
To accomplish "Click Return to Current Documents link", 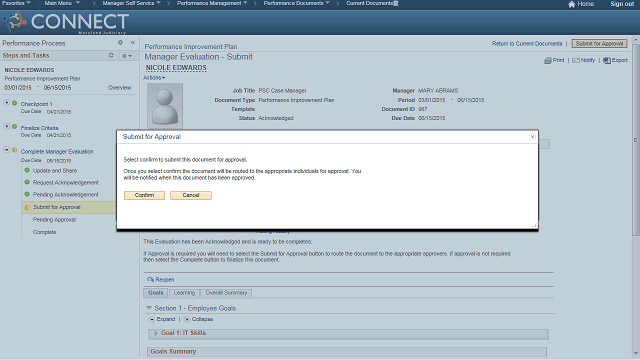I will tap(527, 44).
